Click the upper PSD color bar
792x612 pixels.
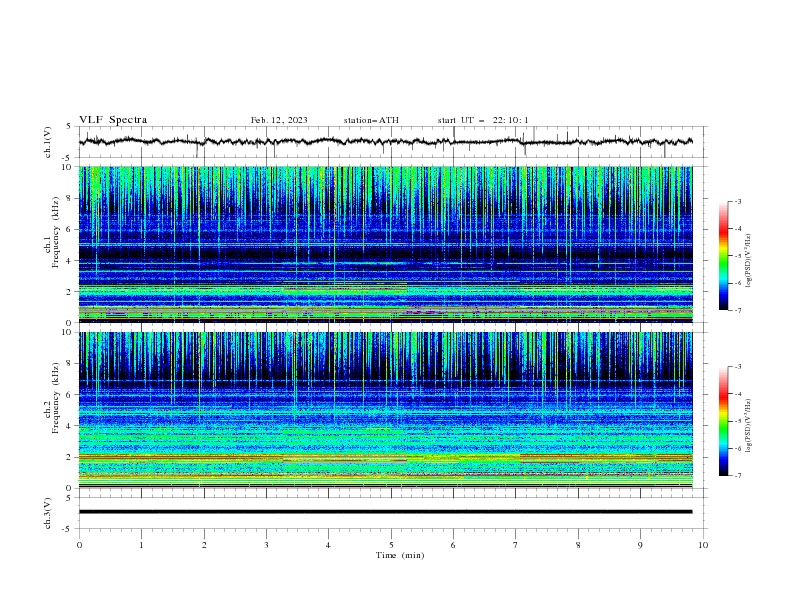click(x=723, y=256)
